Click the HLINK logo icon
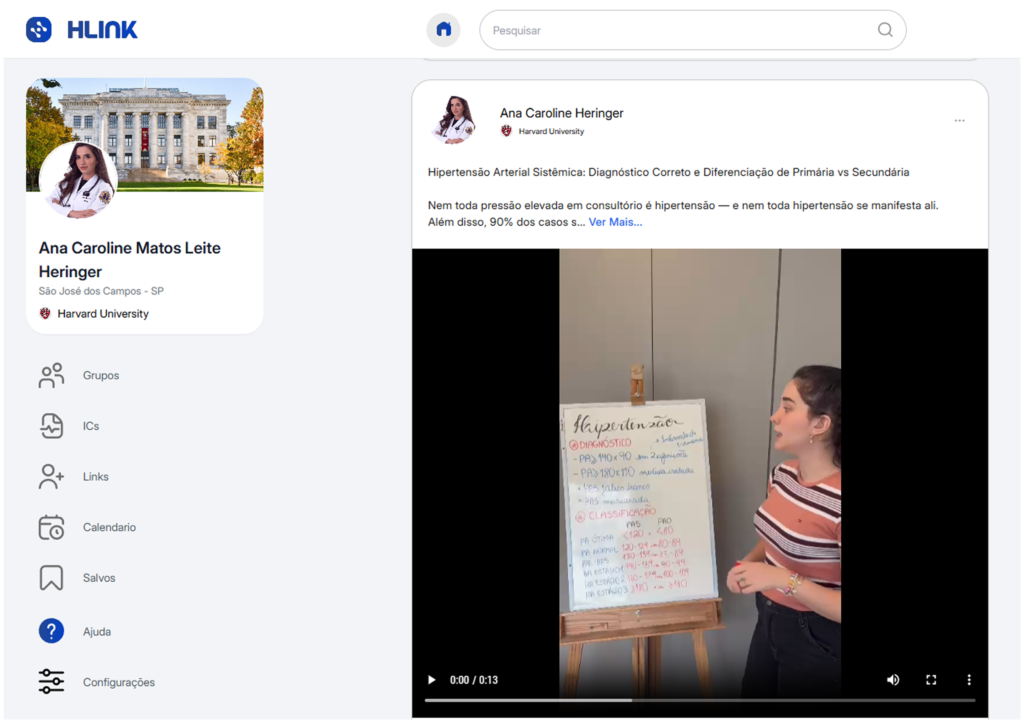Image resolution: width=1024 pixels, height=723 pixels. click(x=39, y=30)
